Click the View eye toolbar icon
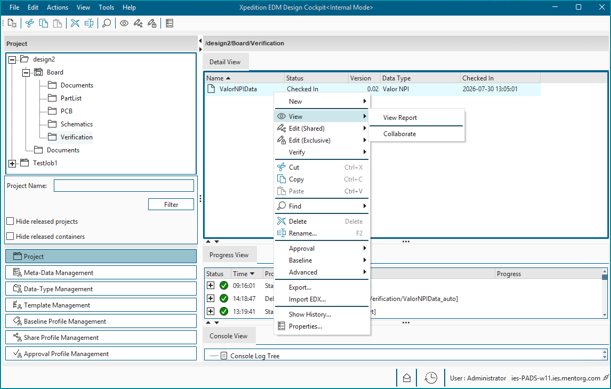611x389 pixels. point(124,23)
